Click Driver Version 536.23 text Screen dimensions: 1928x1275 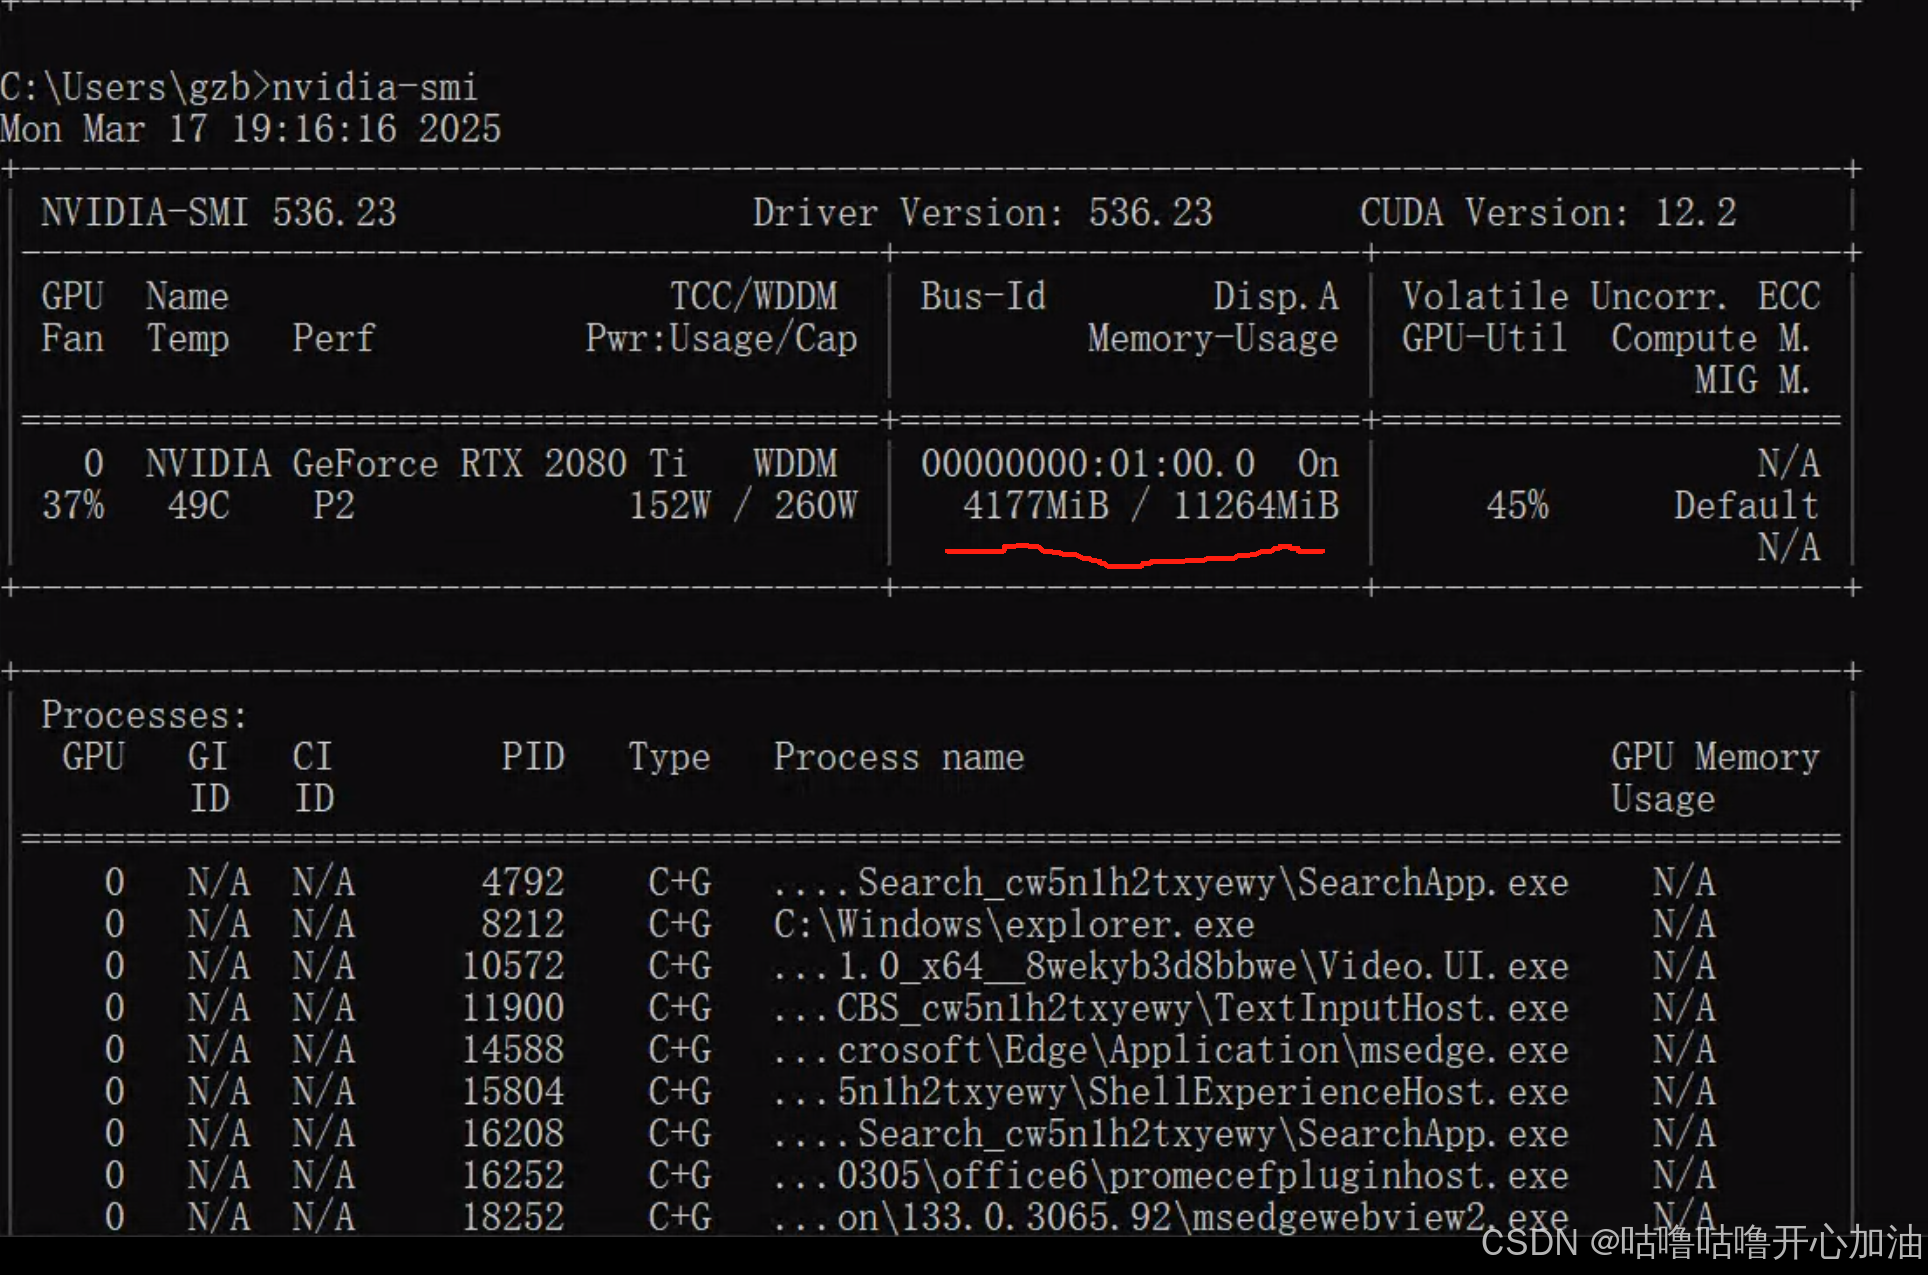click(x=982, y=212)
